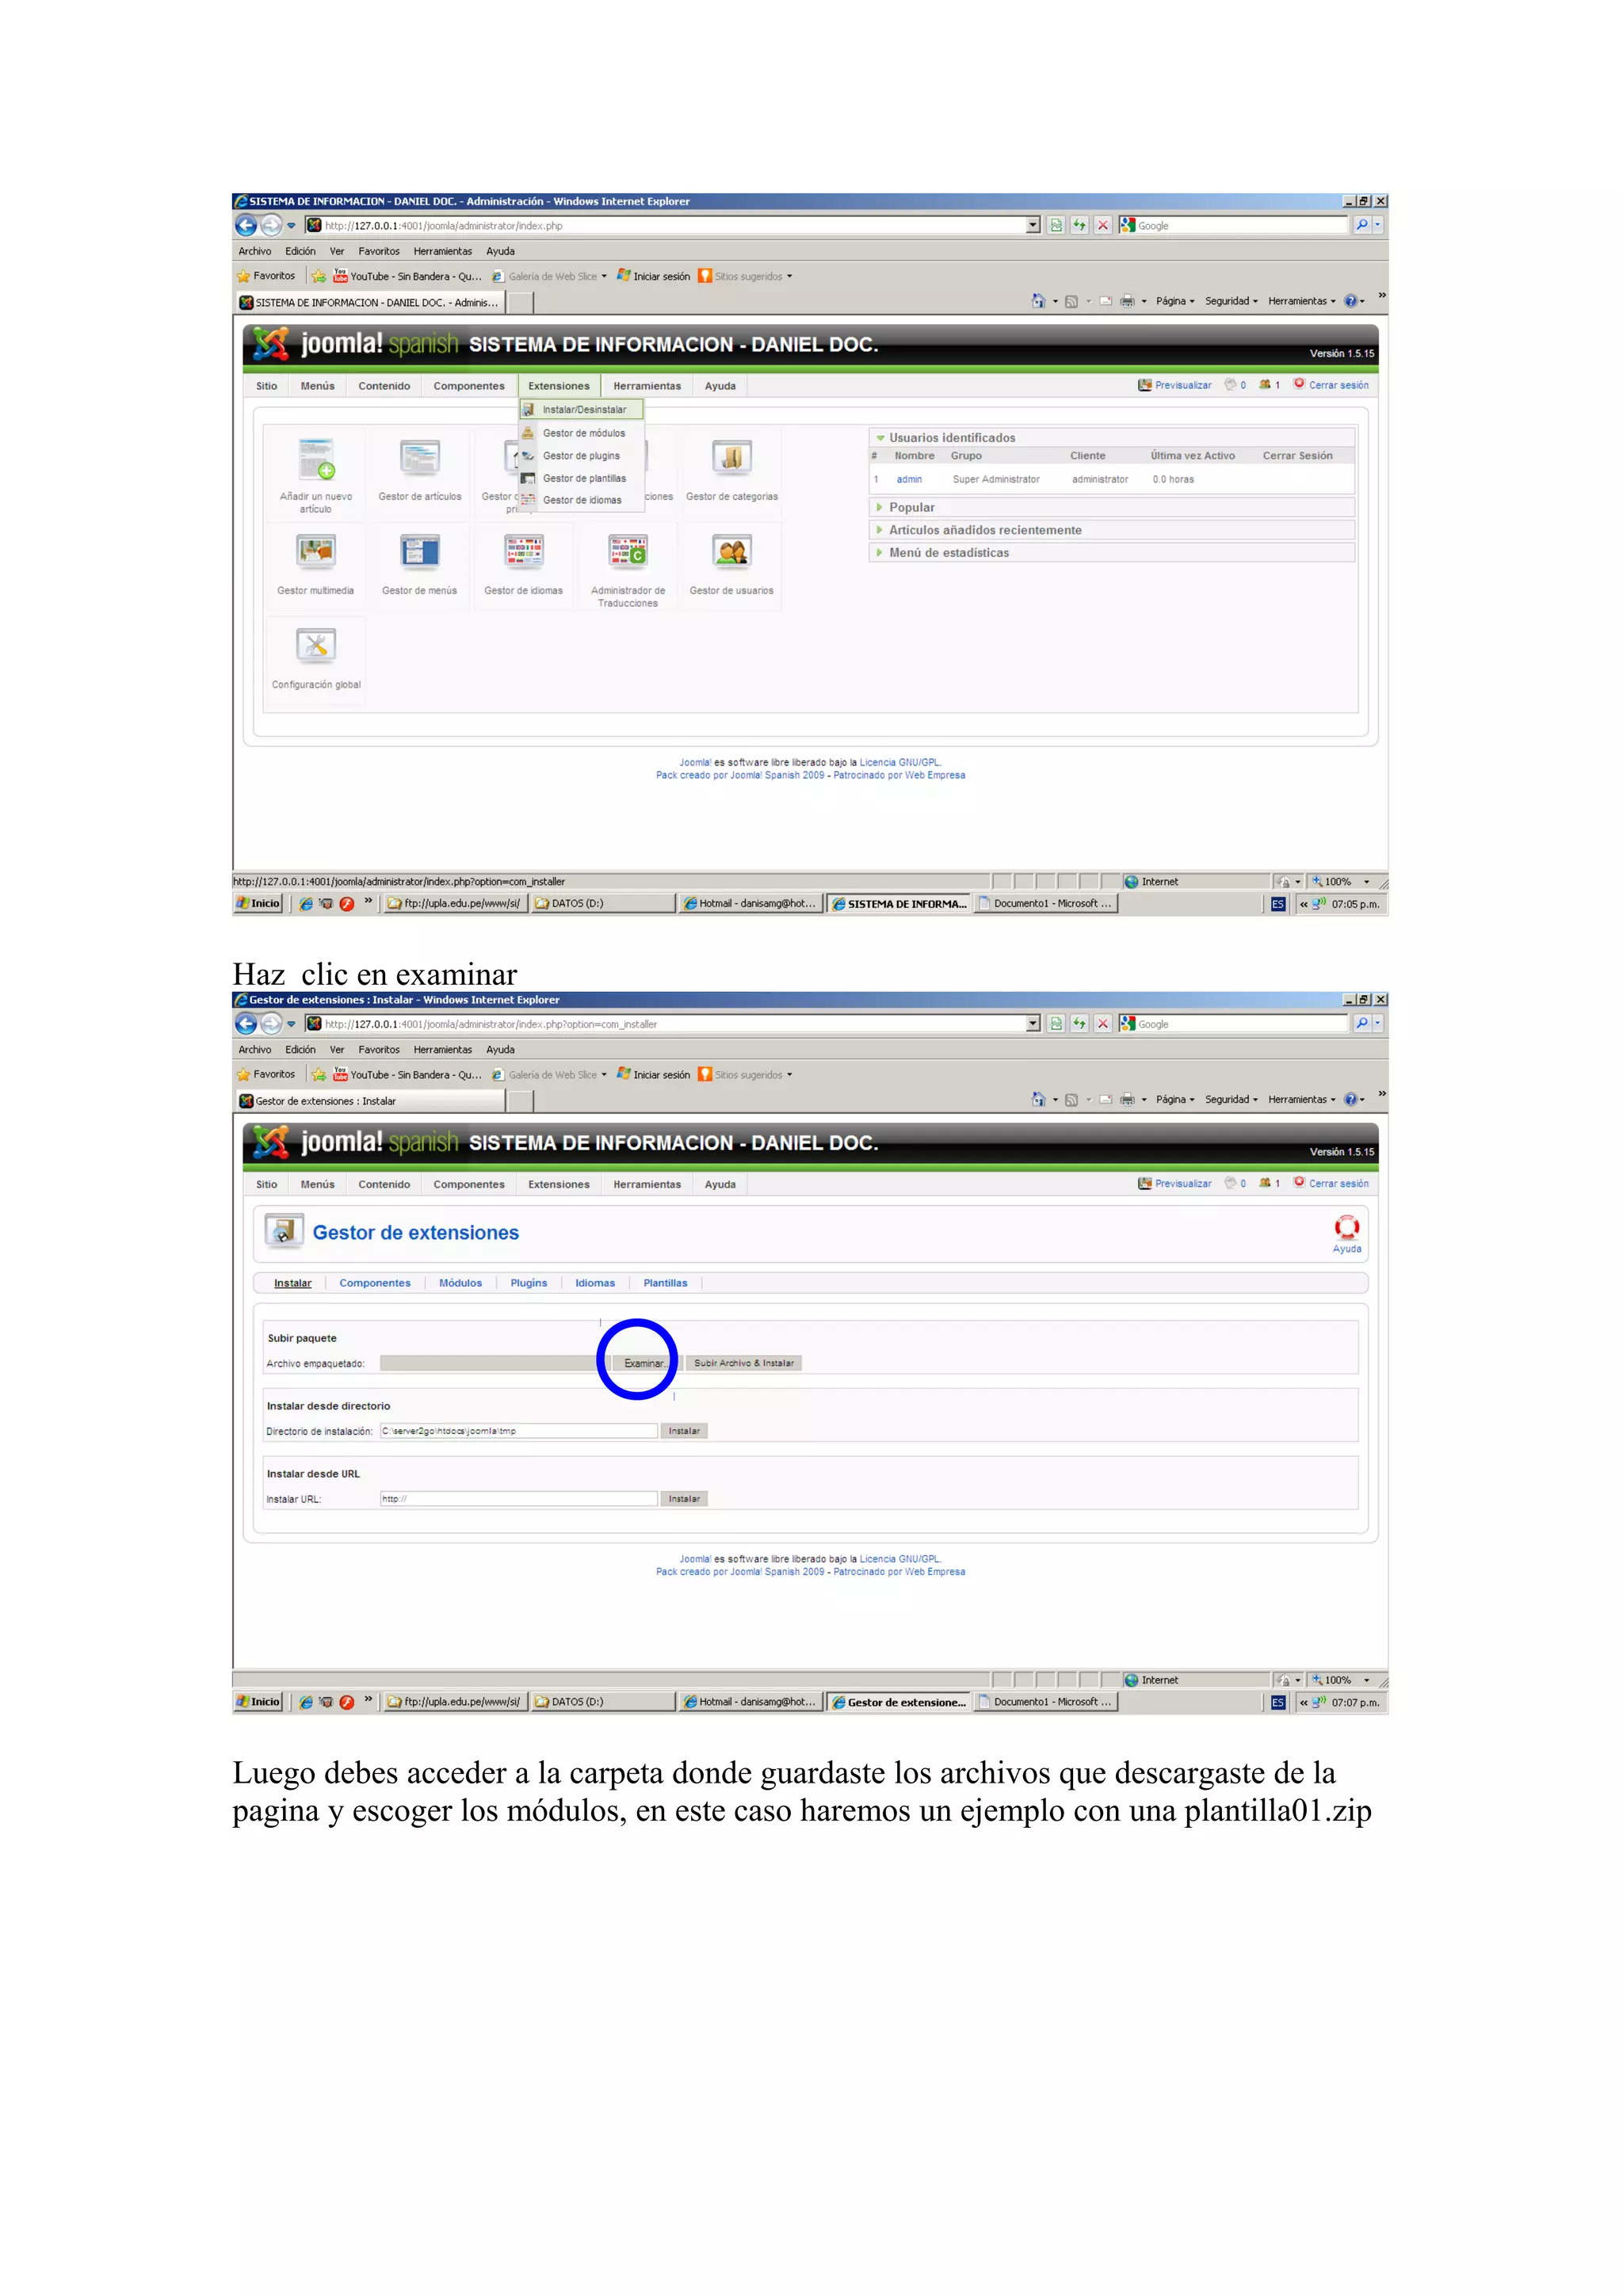Image resolution: width=1623 pixels, height=2296 pixels.
Task: Click admin user link in table
Action: 909,480
